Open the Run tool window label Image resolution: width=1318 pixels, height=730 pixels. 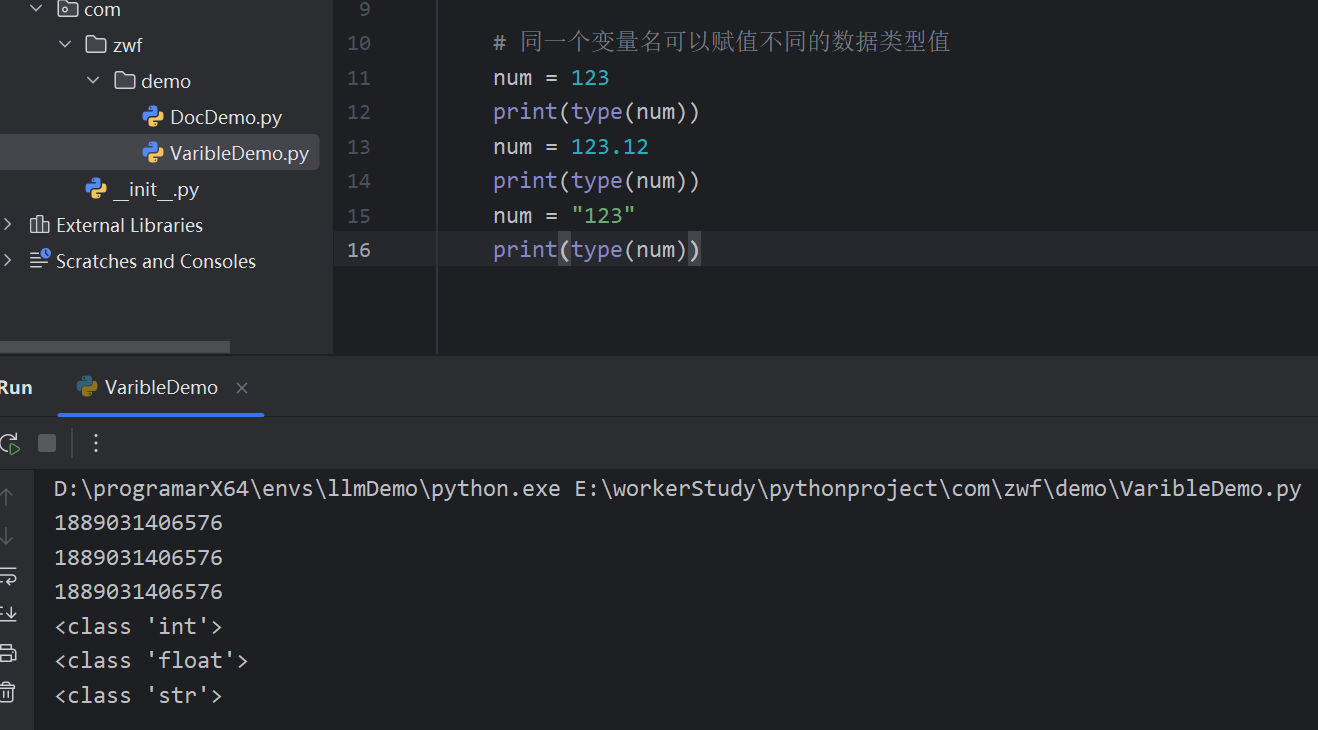tap(16, 388)
